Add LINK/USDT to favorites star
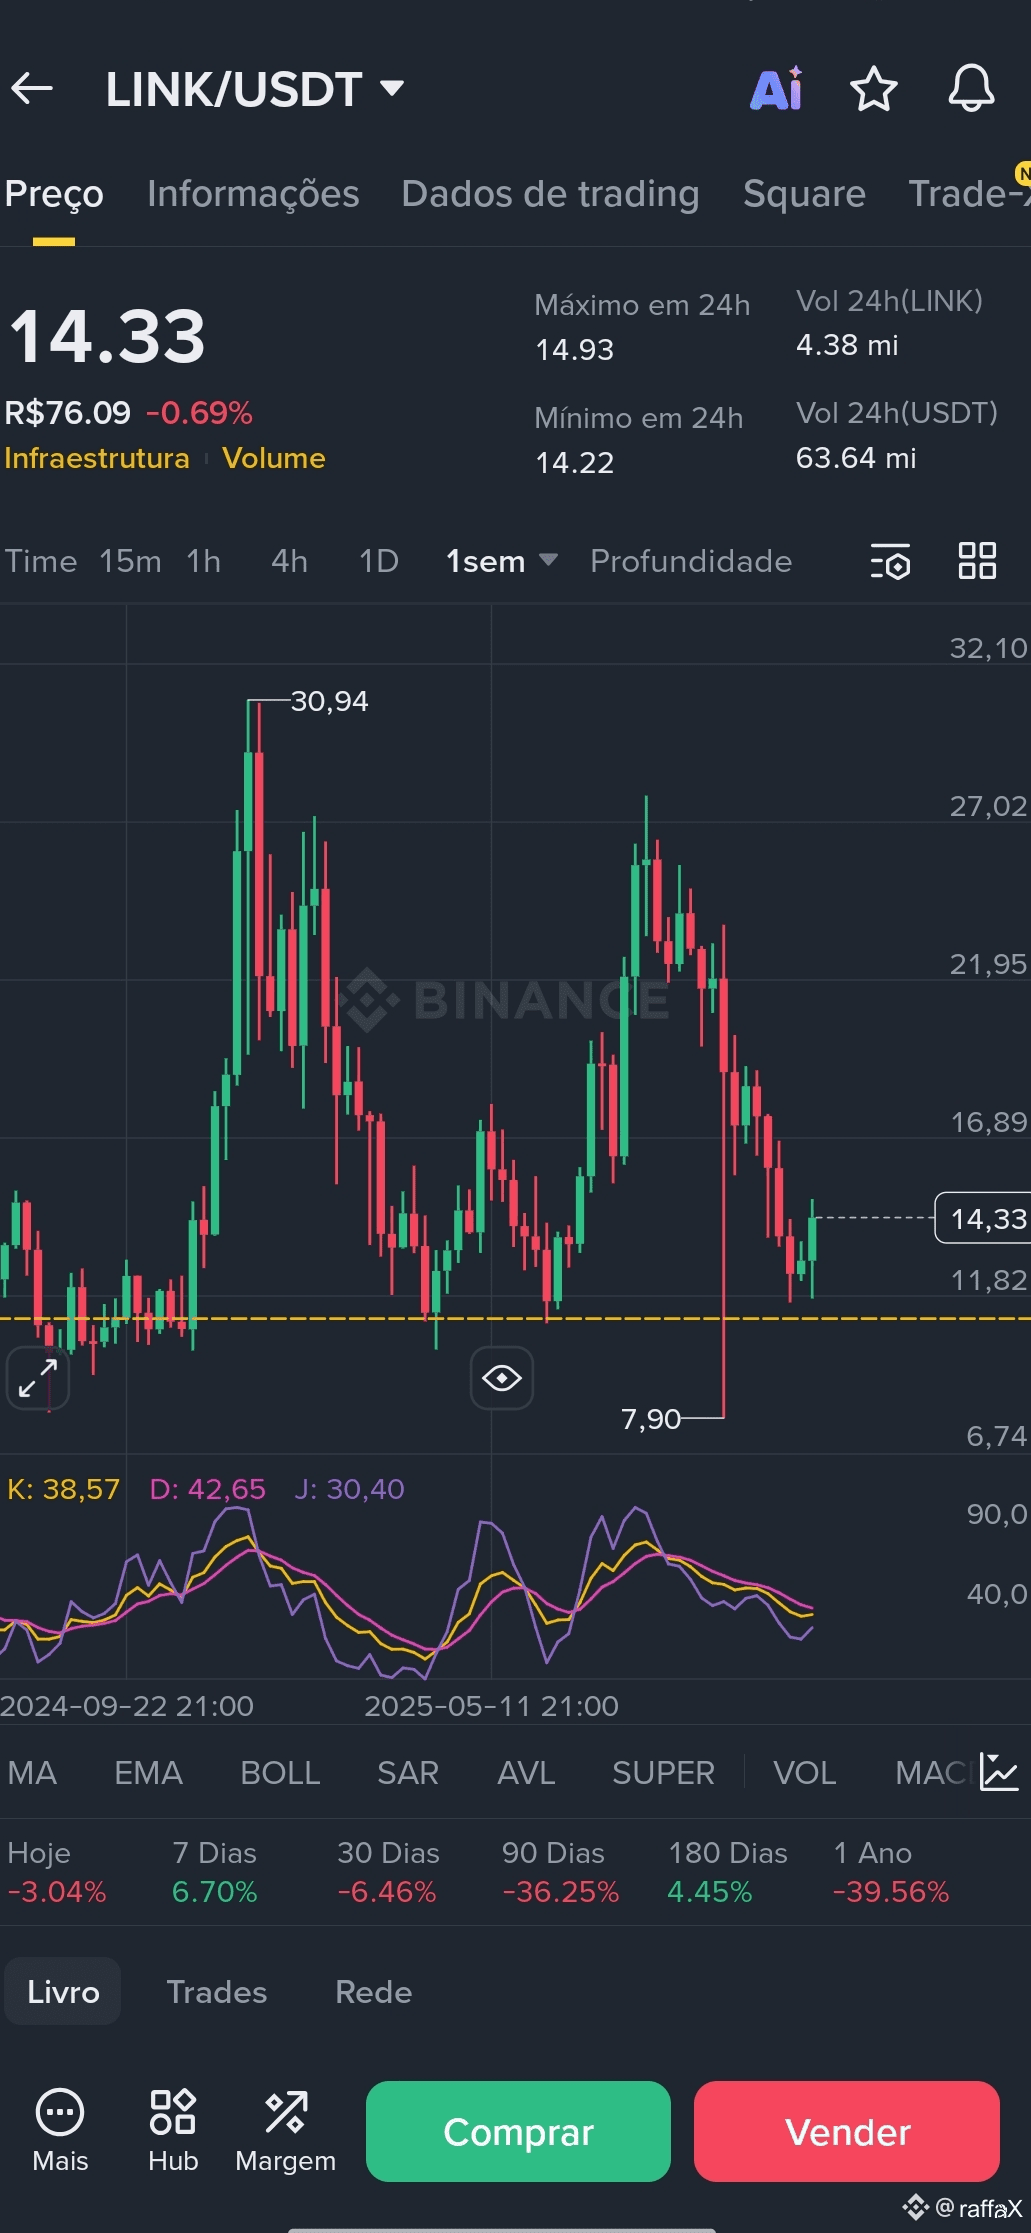The height and width of the screenshot is (2233, 1031). [x=873, y=89]
